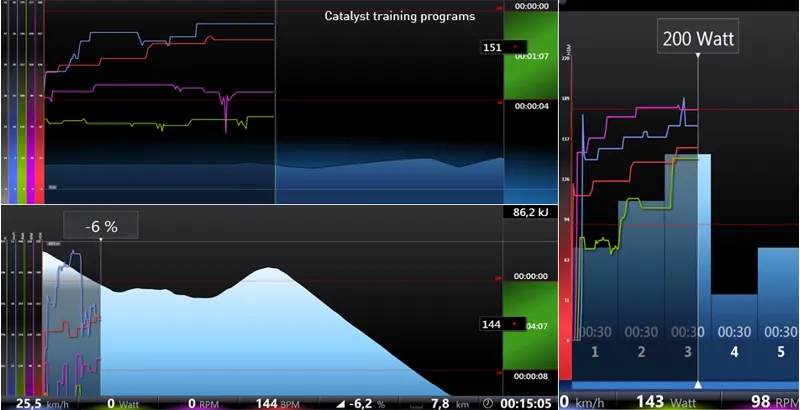
Task: Select interval bar number 4
Action: pos(734,338)
